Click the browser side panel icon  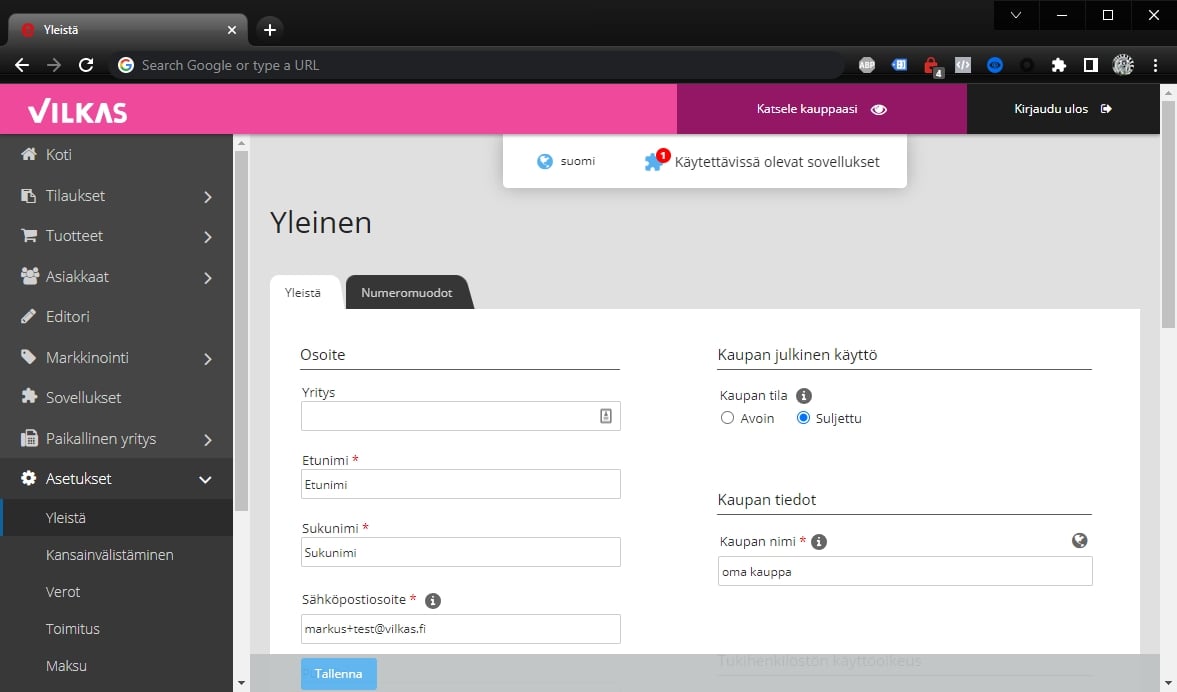click(x=1091, y=65)
